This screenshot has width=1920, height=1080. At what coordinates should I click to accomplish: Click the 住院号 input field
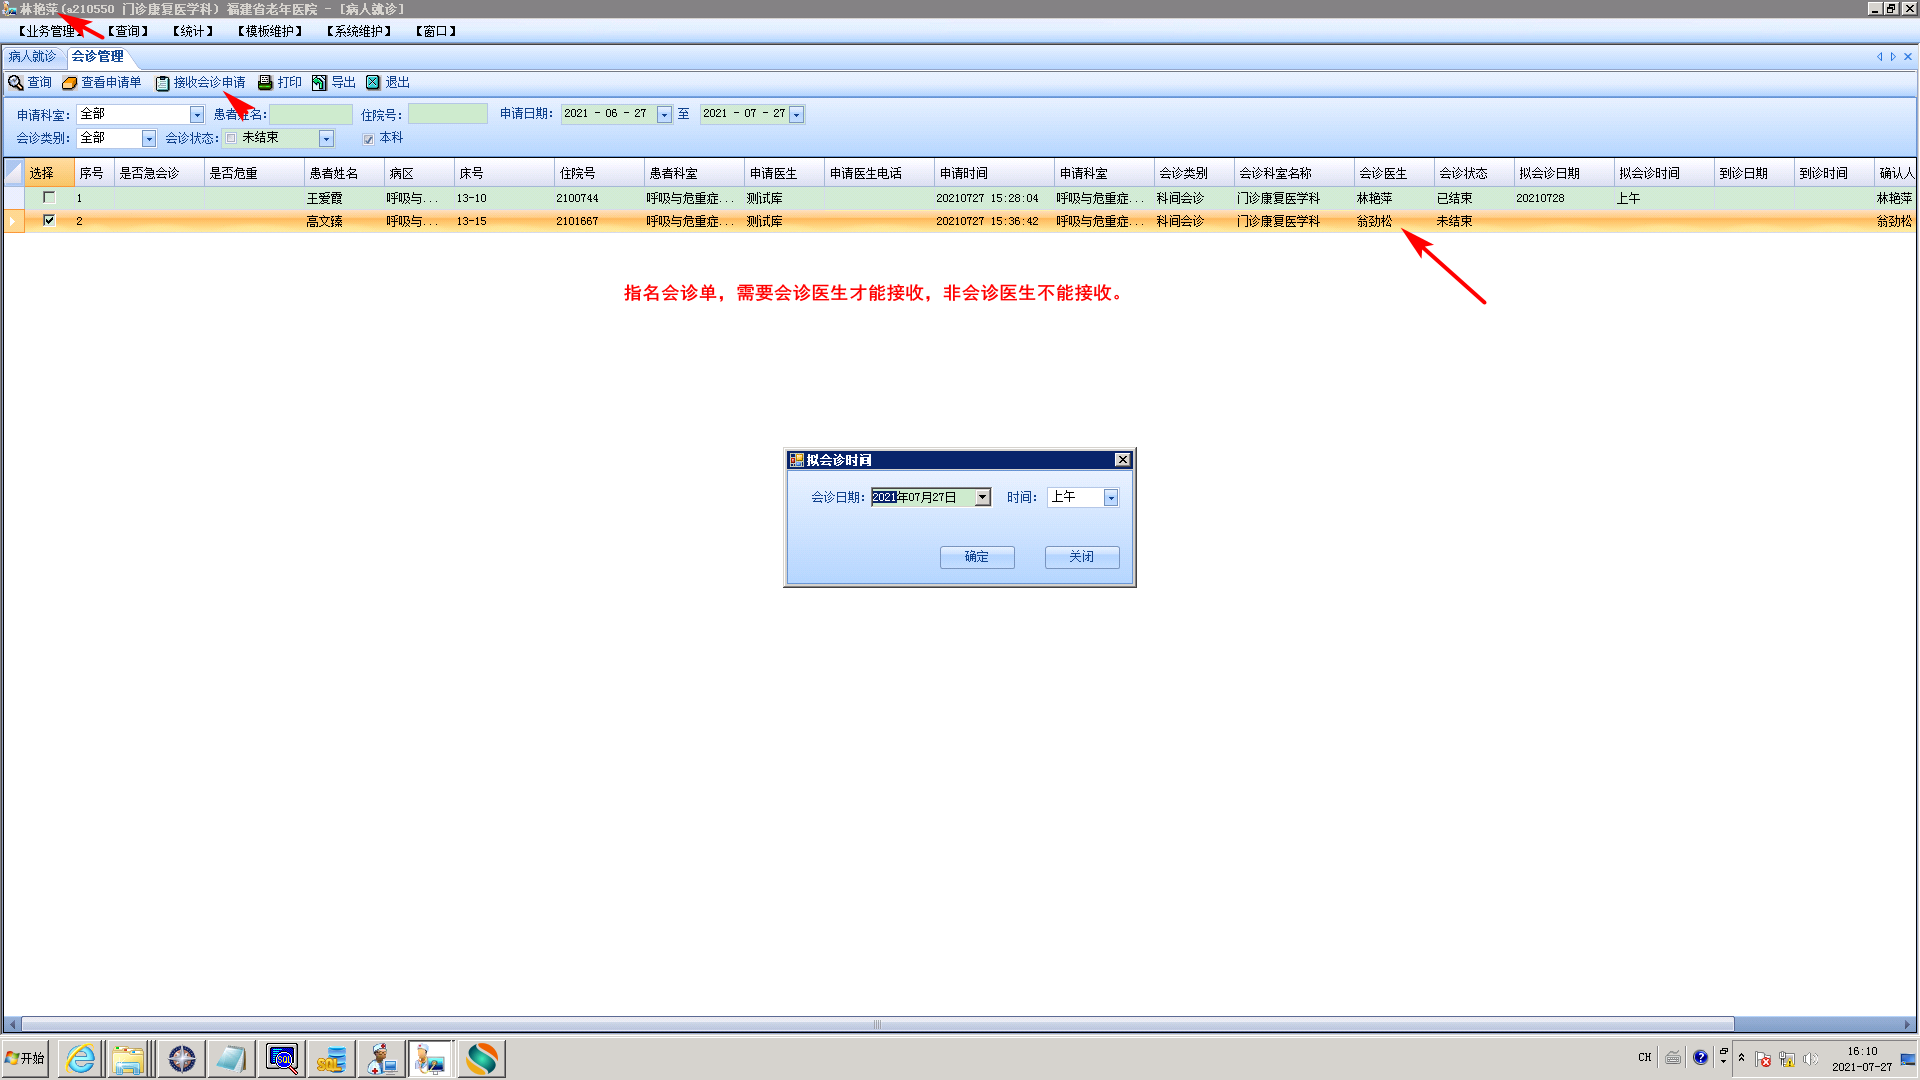[x=447, y=114]
